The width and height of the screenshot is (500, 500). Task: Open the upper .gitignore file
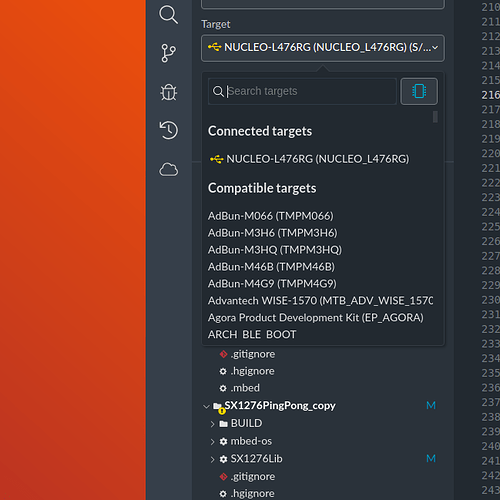(253, 354)
